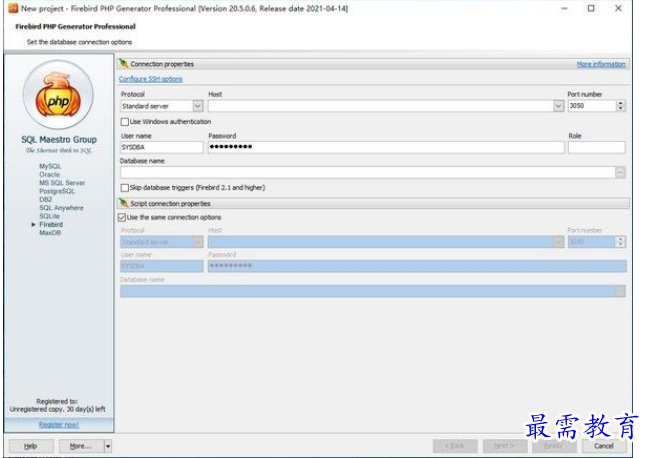Click the Script connection properties header bar
647x458 pixels.
point(373,203)
